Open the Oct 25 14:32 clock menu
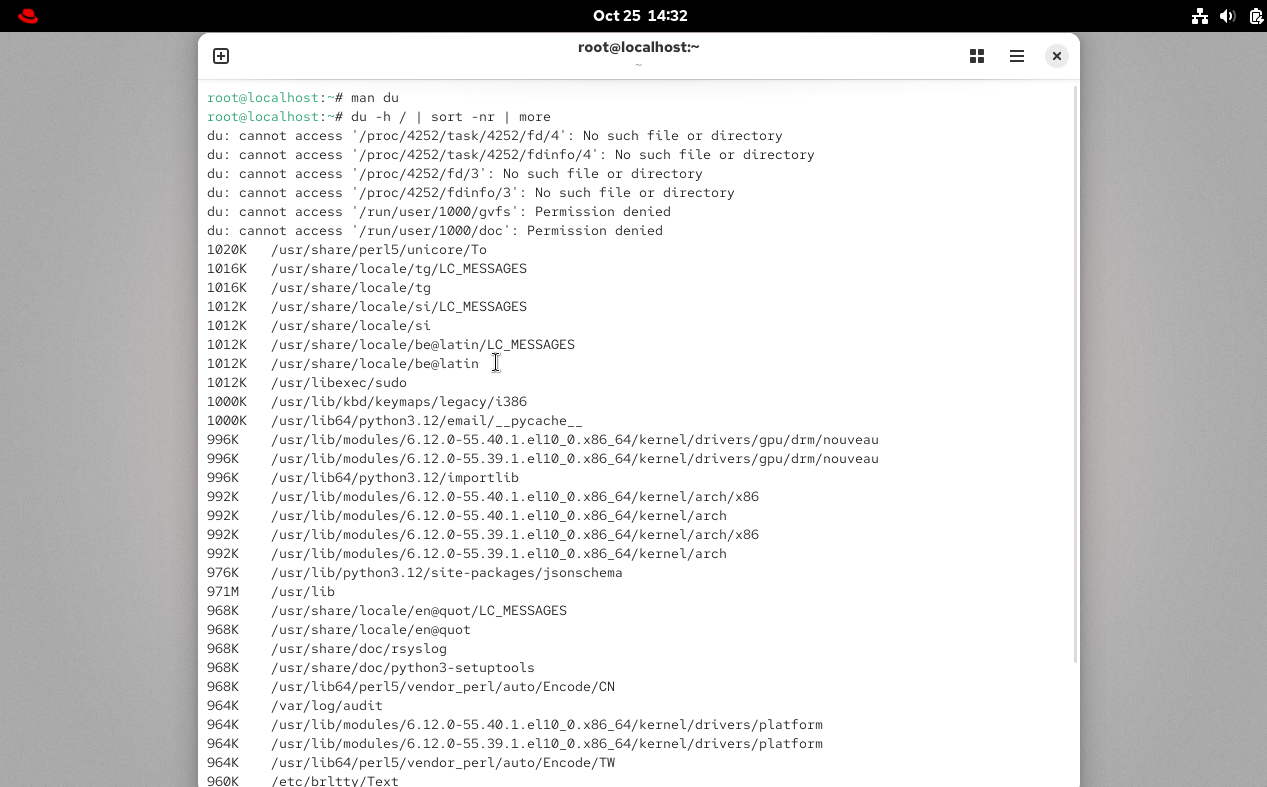Screen dimensions: 1267x787 click(640, 16)
